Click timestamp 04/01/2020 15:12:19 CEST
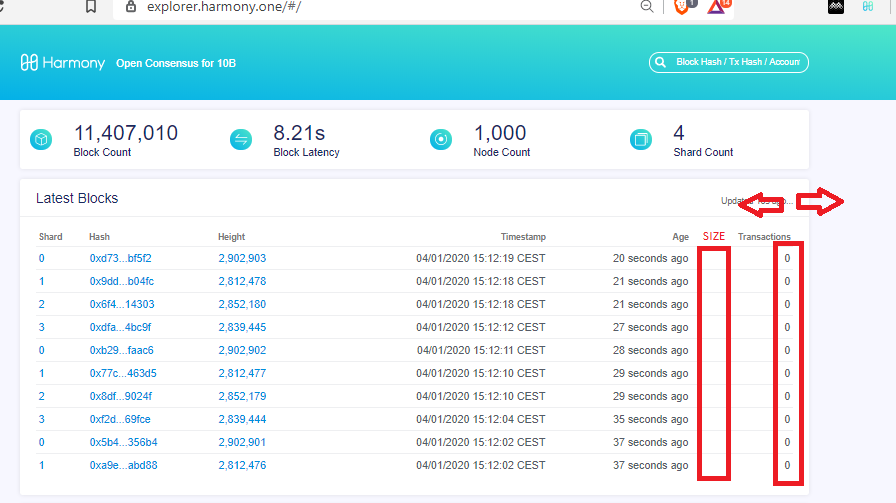Image resolution: width=896 pixels, height=503 pixels. coord(481,258)
